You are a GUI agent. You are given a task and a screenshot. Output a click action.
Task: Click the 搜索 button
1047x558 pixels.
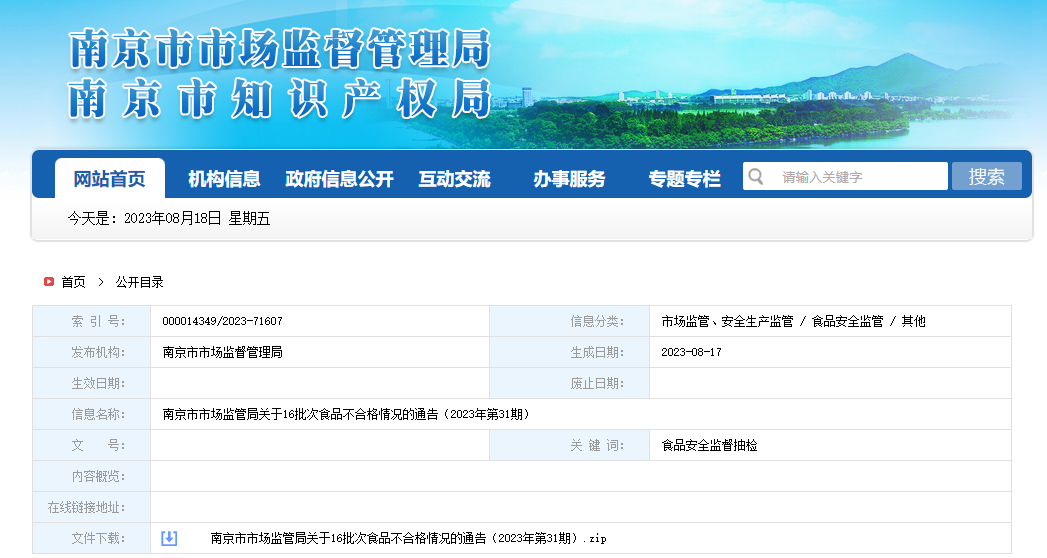[x=987, y=176]
